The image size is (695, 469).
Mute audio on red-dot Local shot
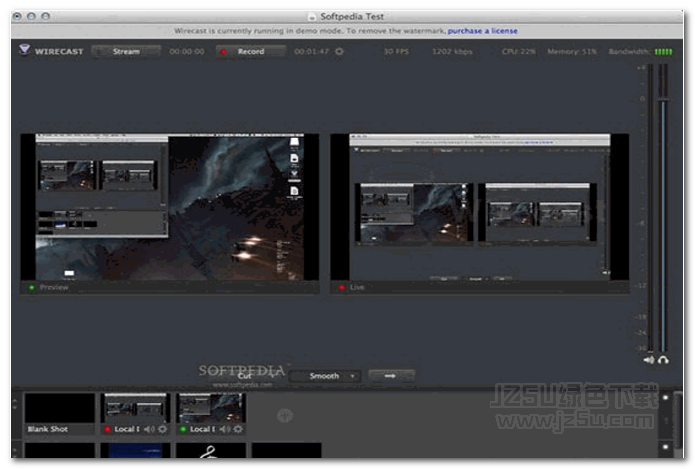tap(149, 429)
